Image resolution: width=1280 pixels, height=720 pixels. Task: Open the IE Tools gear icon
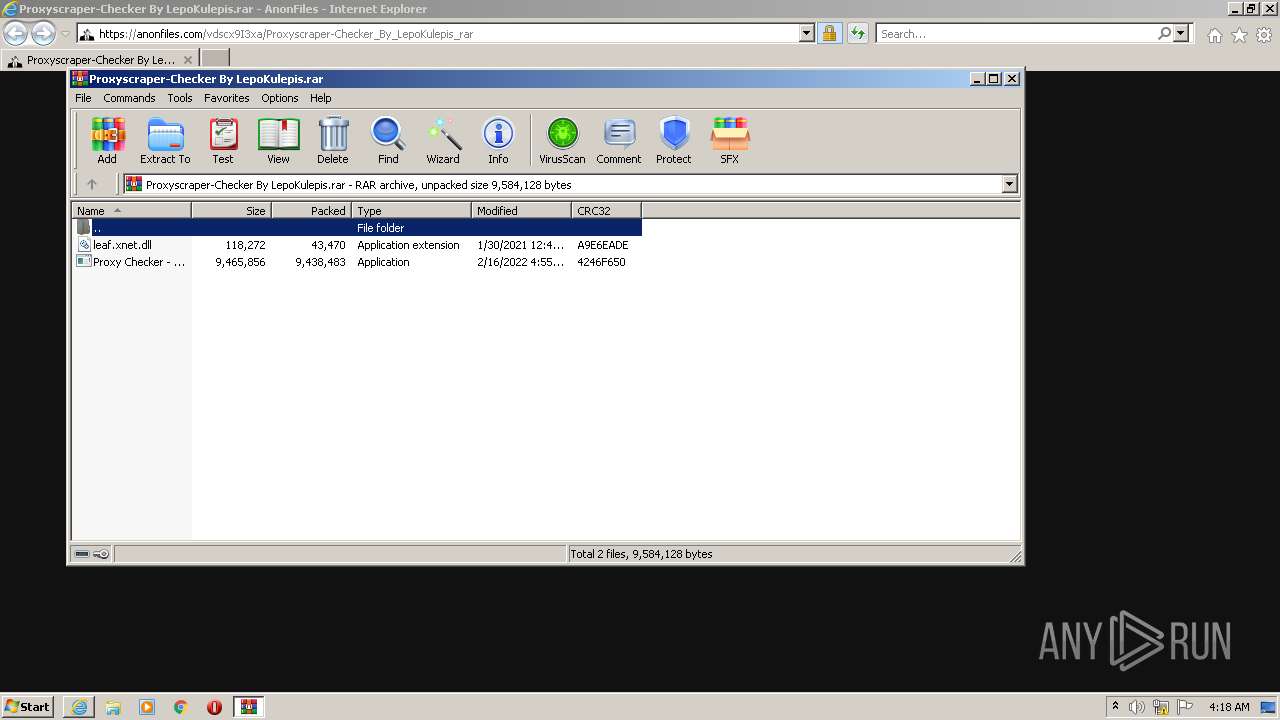1264,35
